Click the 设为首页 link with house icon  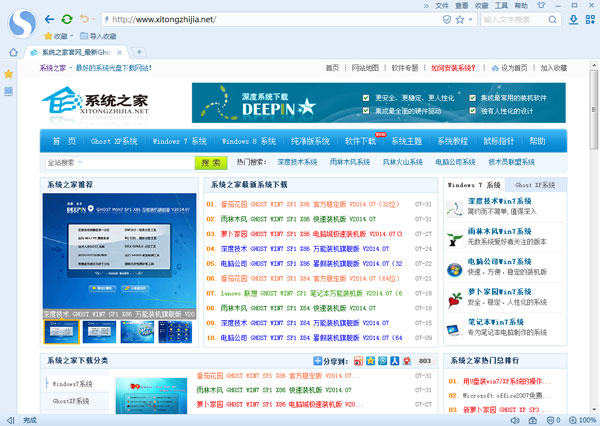(509, 68)
